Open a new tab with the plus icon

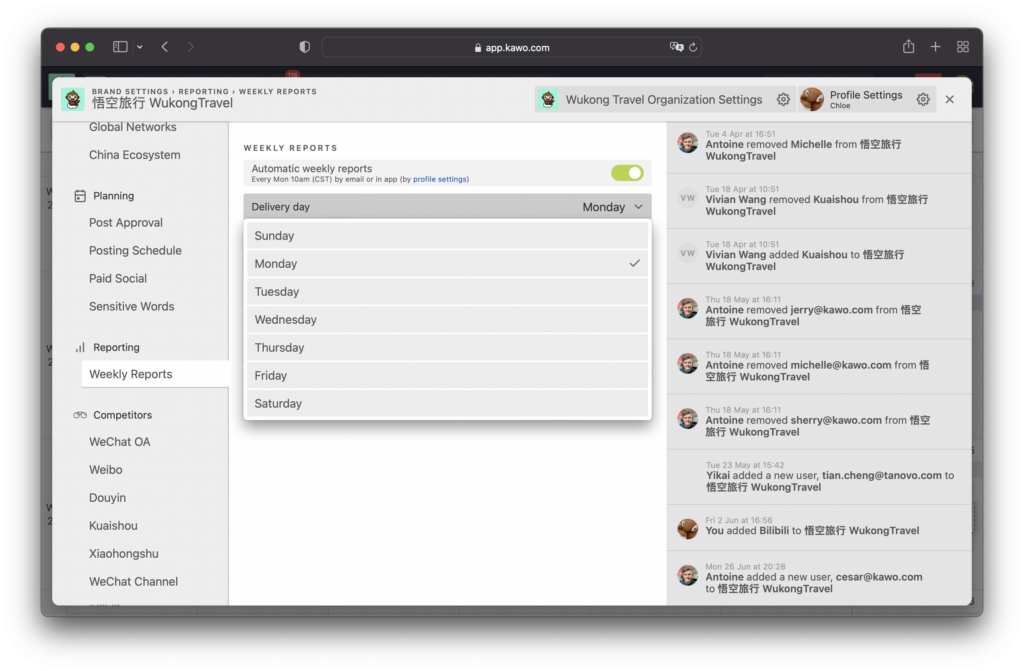click(x=935, y=47)
